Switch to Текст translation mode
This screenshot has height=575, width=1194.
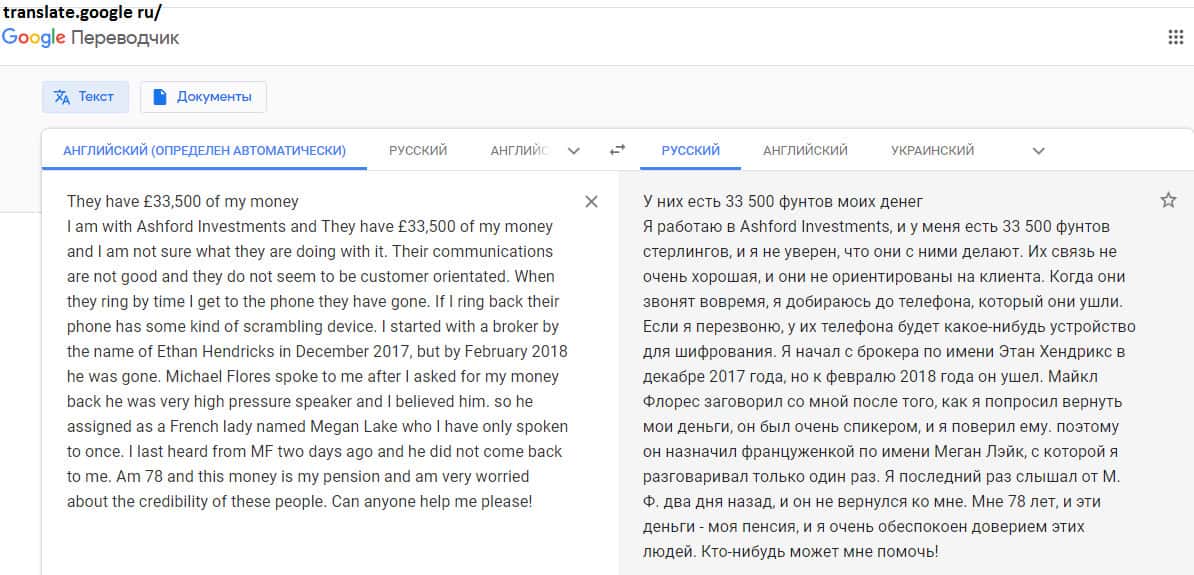click(x=85, y=97)
